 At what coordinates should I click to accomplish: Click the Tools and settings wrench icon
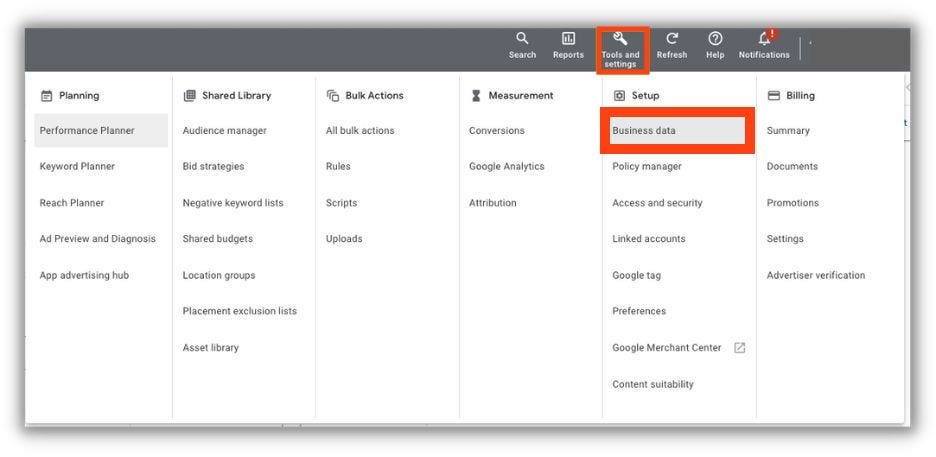tap(620, 39)
